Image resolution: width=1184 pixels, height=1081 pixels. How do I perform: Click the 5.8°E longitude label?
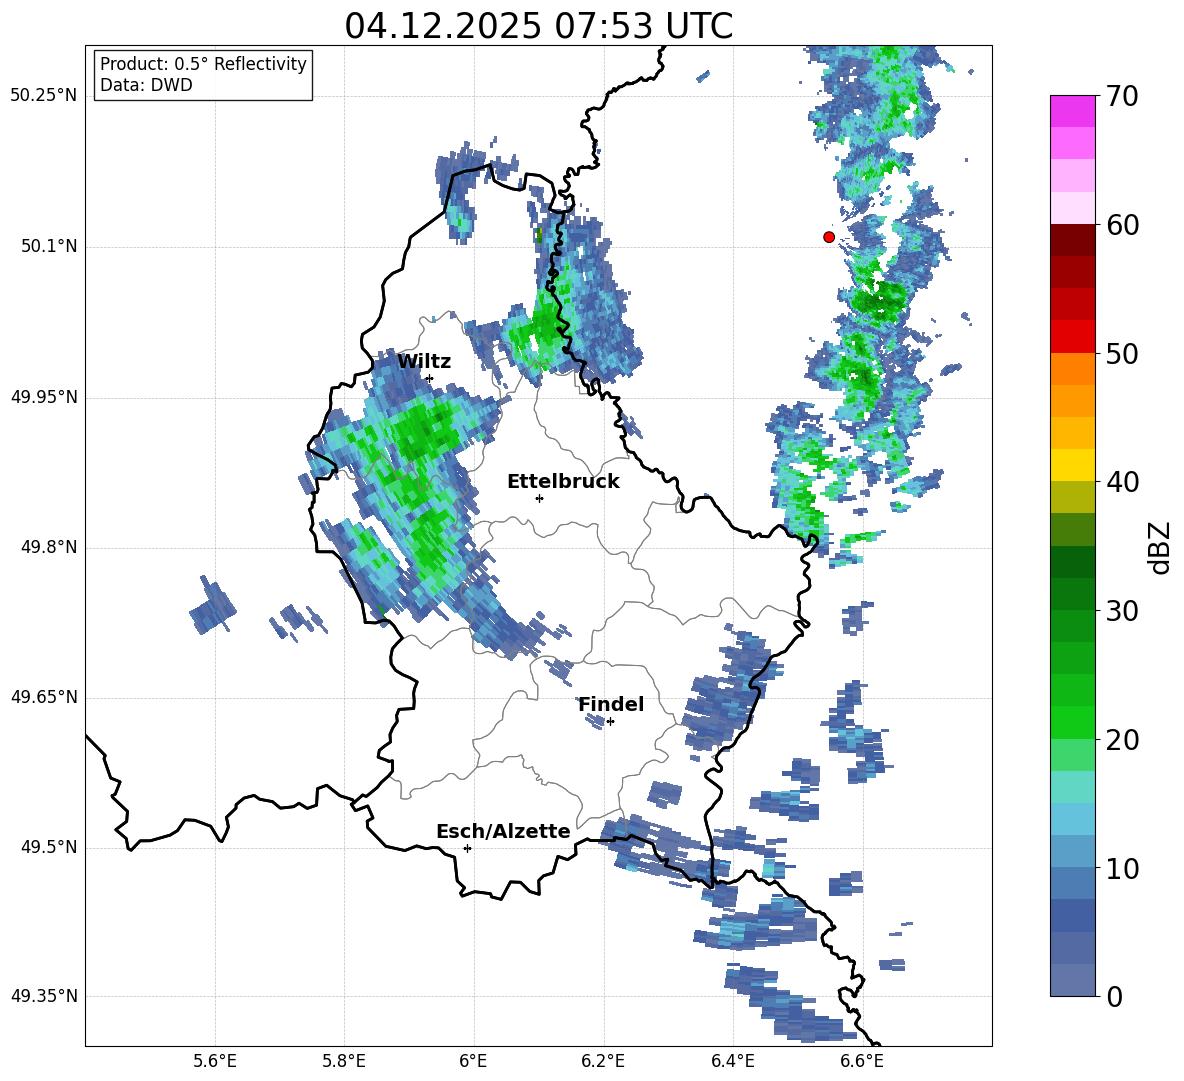(344, 1061)
